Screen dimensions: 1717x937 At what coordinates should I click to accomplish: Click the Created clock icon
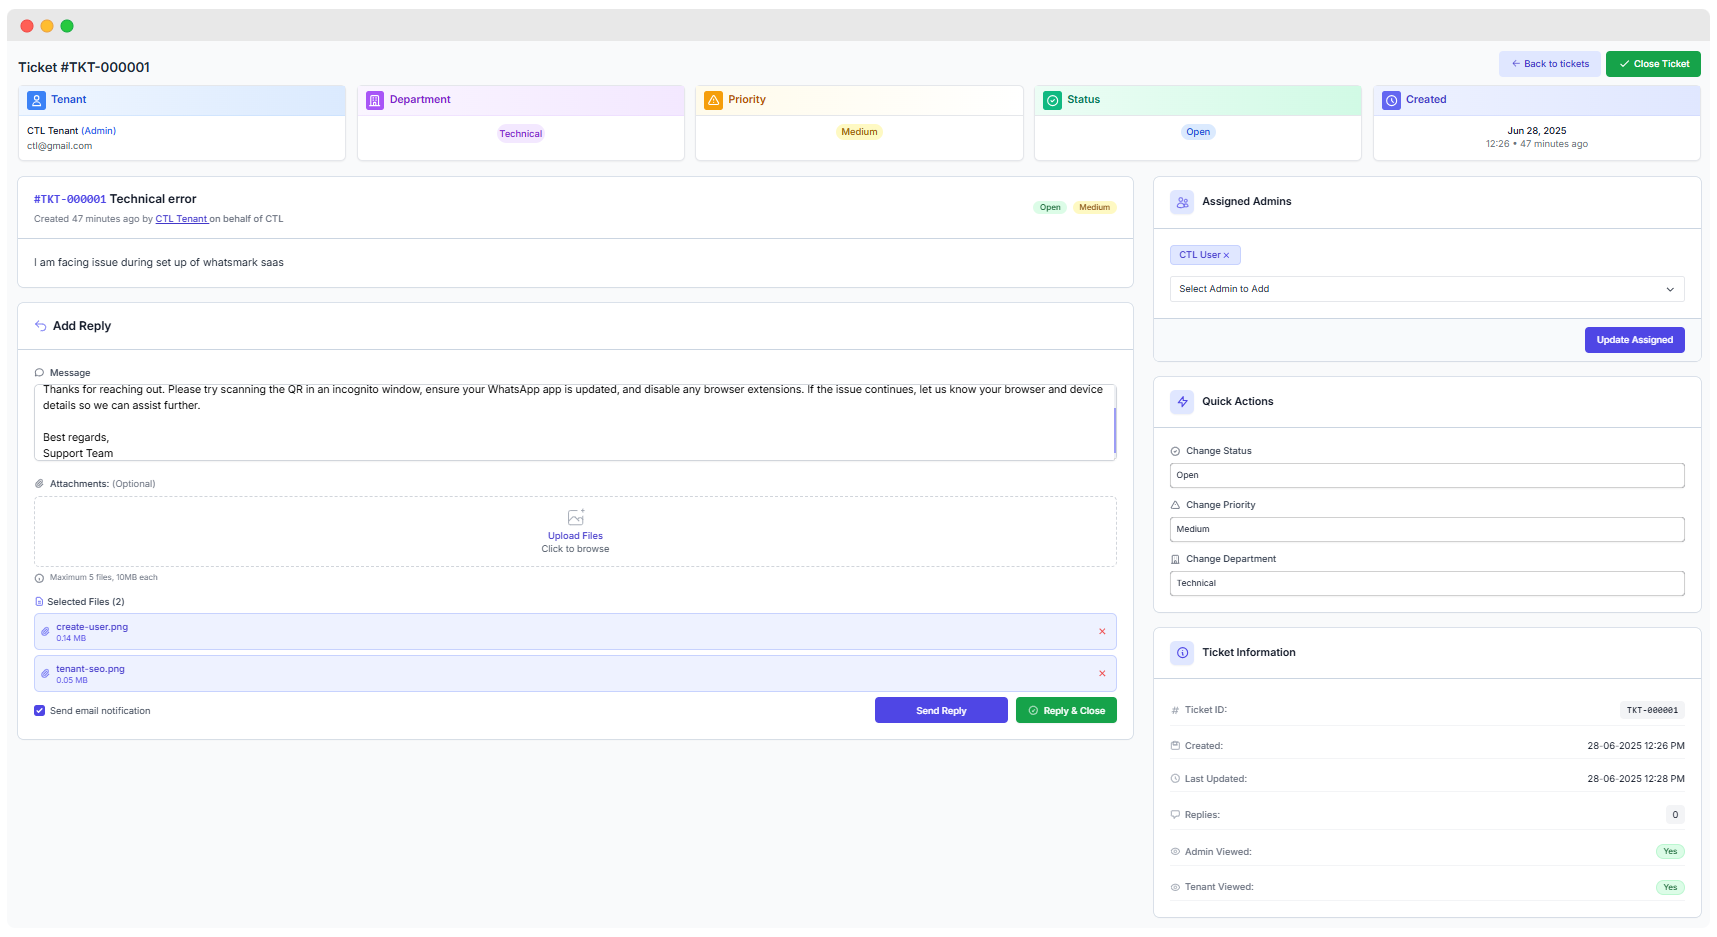[x=1391, y=100]
